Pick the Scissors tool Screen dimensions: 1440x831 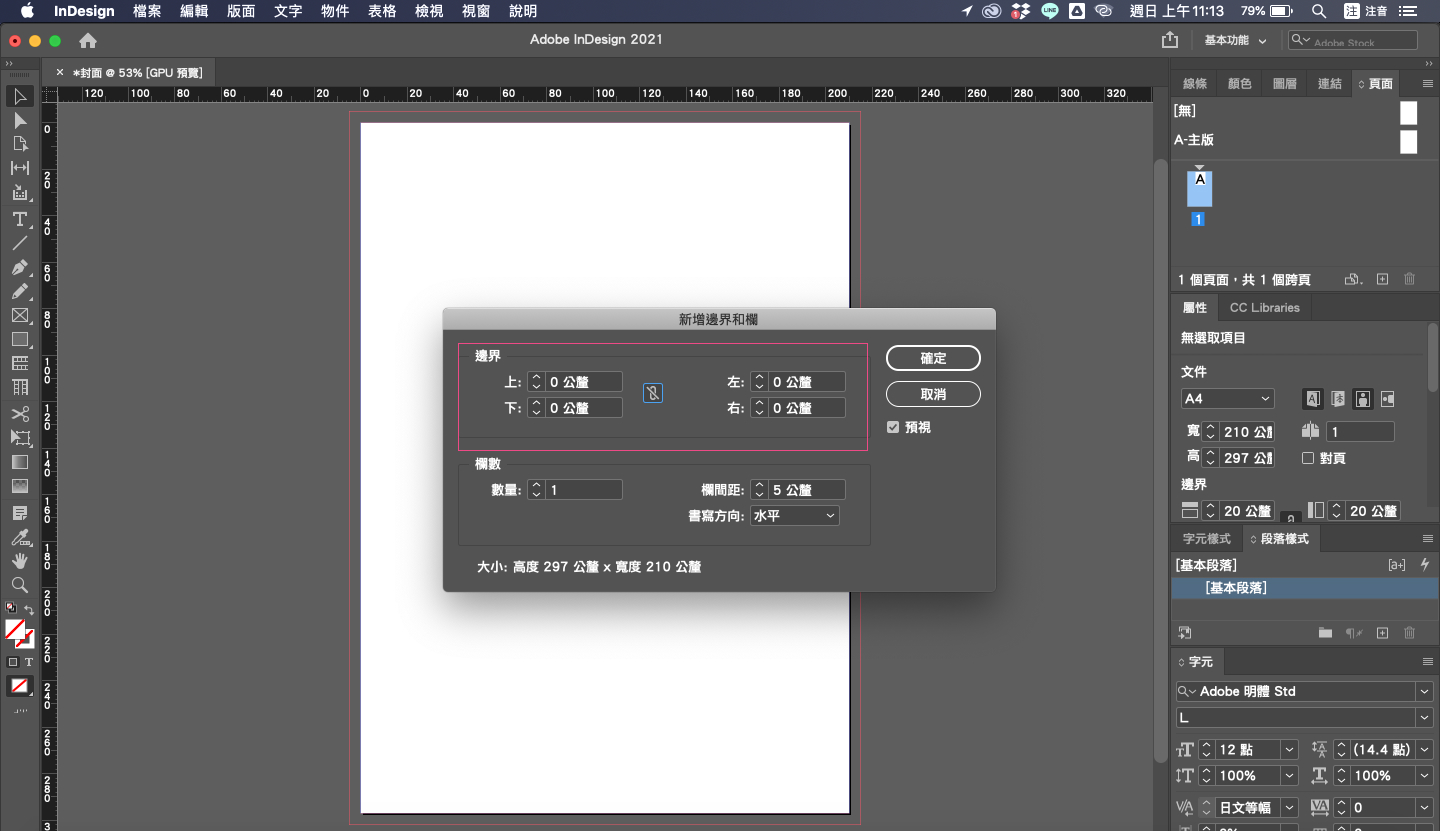point(19,413)
